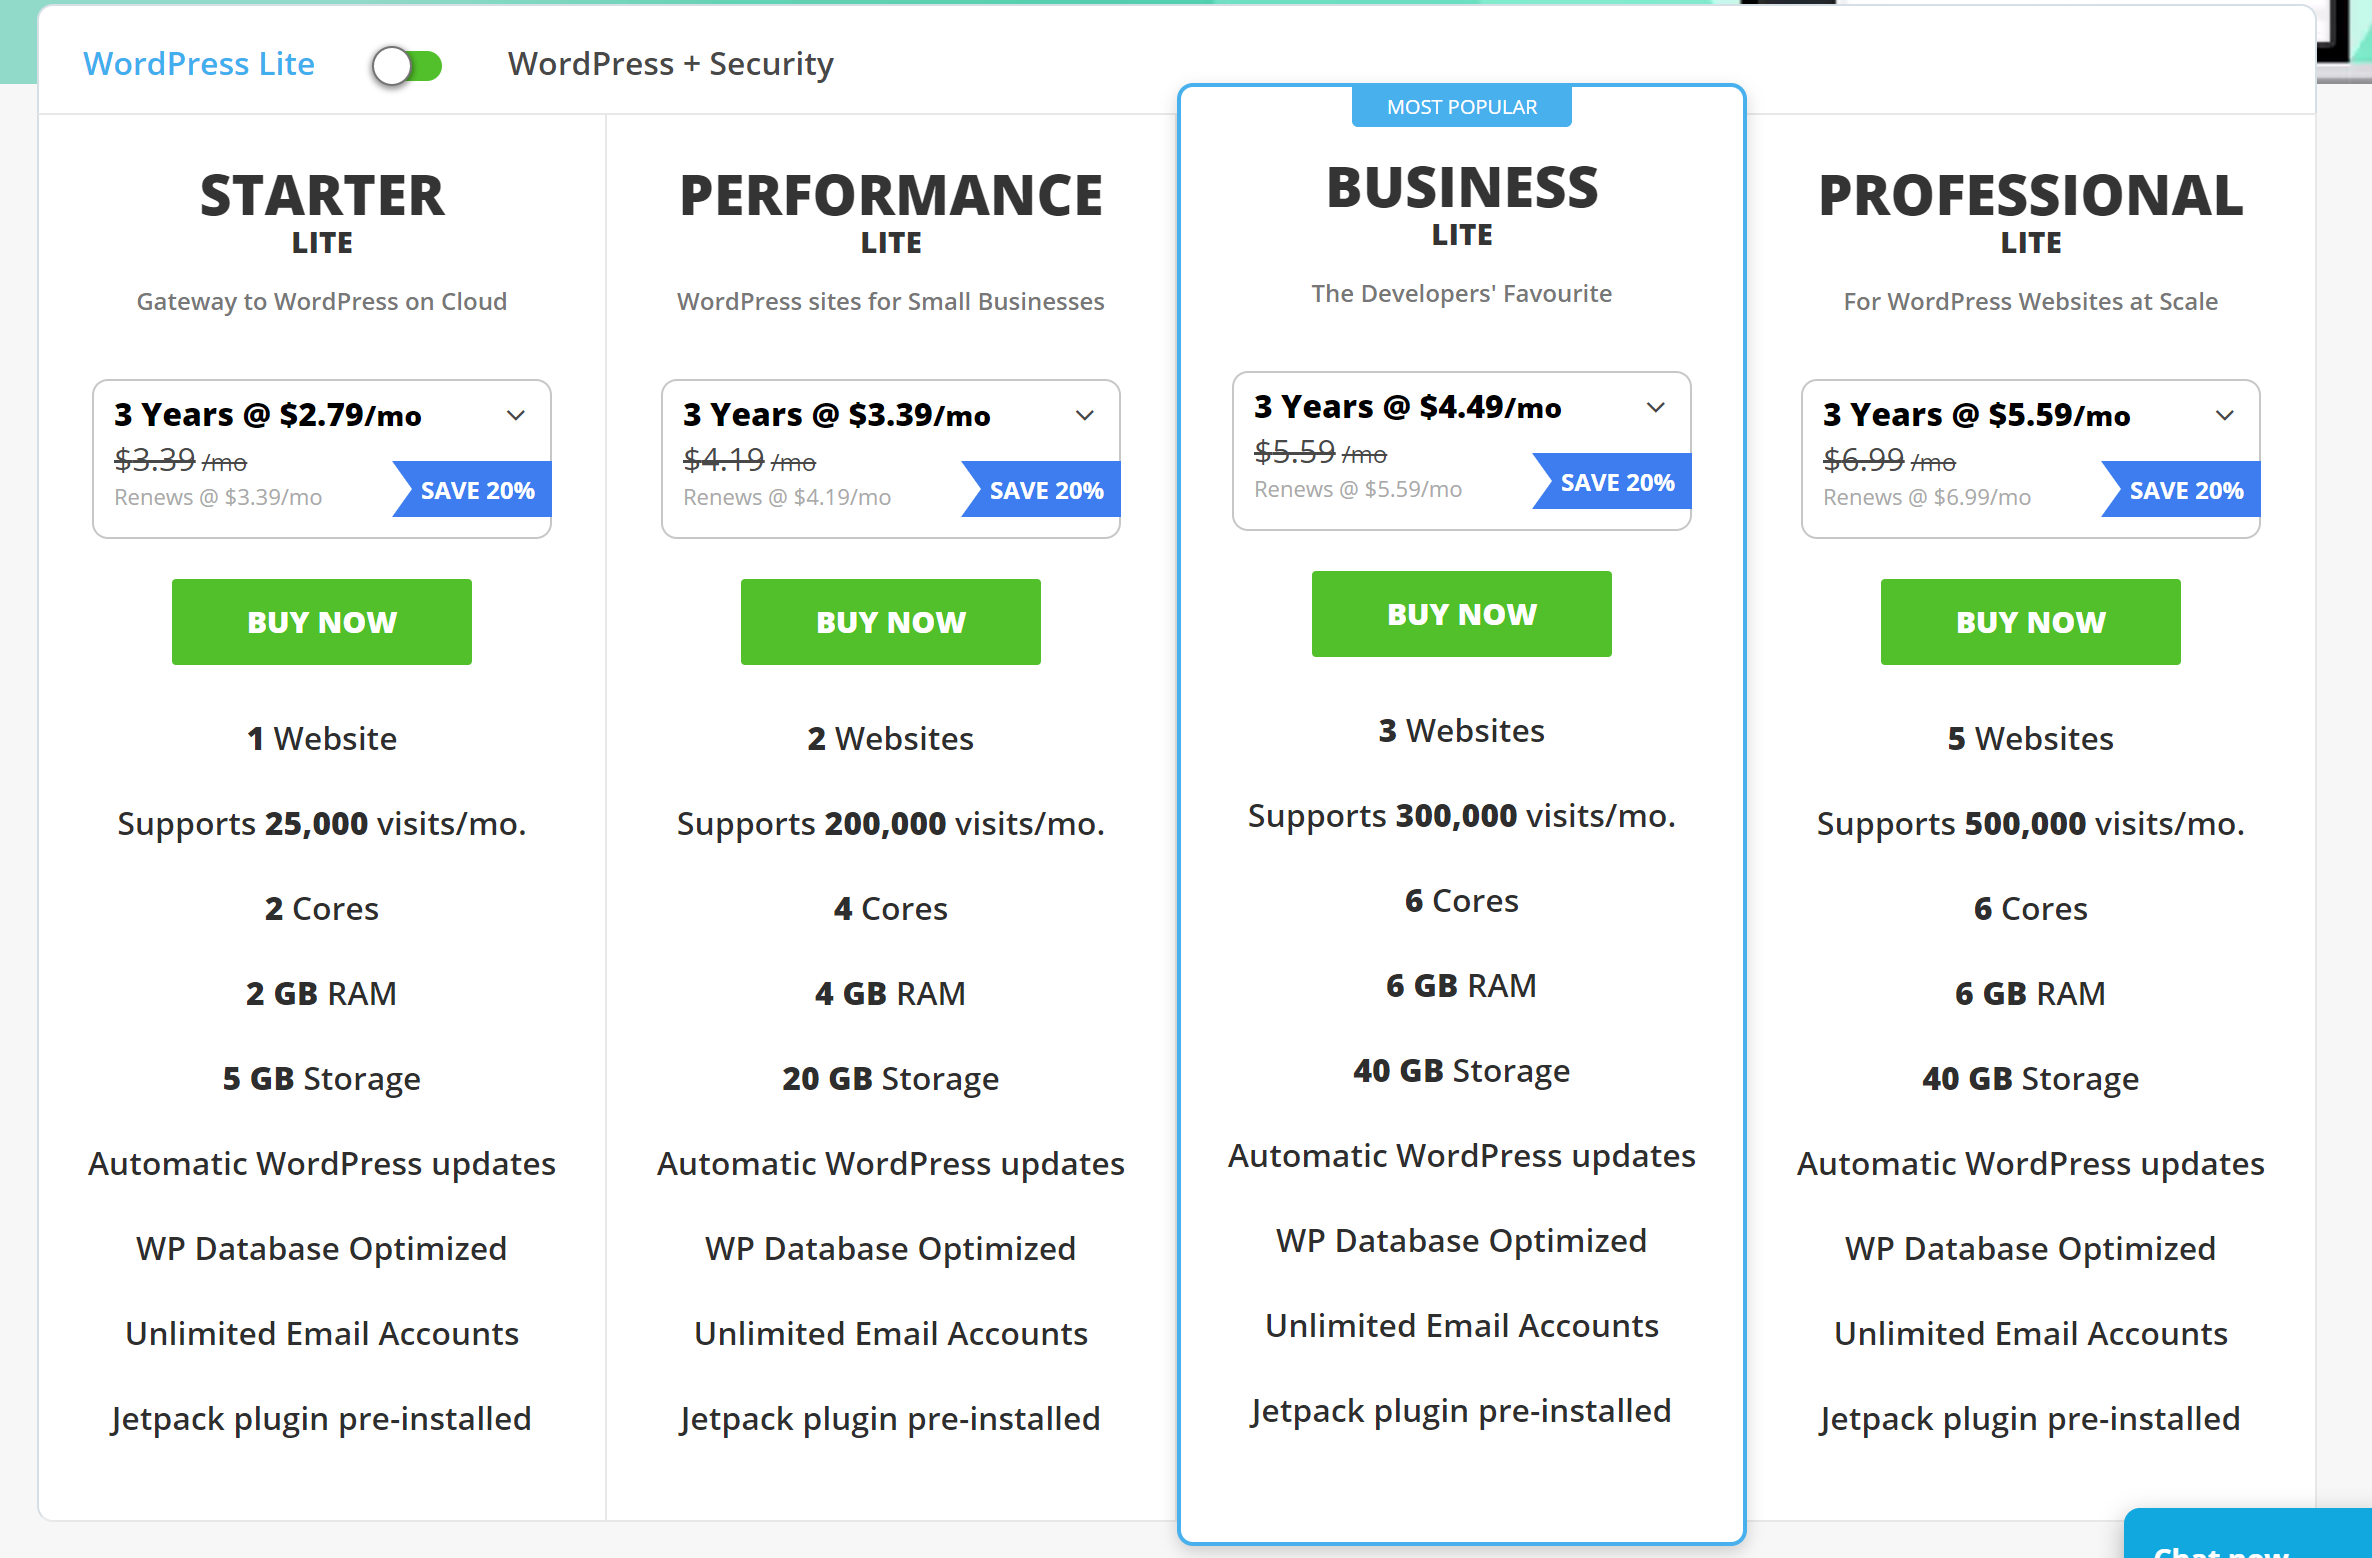Click Professional's SAVE 20% ribbon
The height and width of the screenshot is (1558, 2372).
point(2186,490)
